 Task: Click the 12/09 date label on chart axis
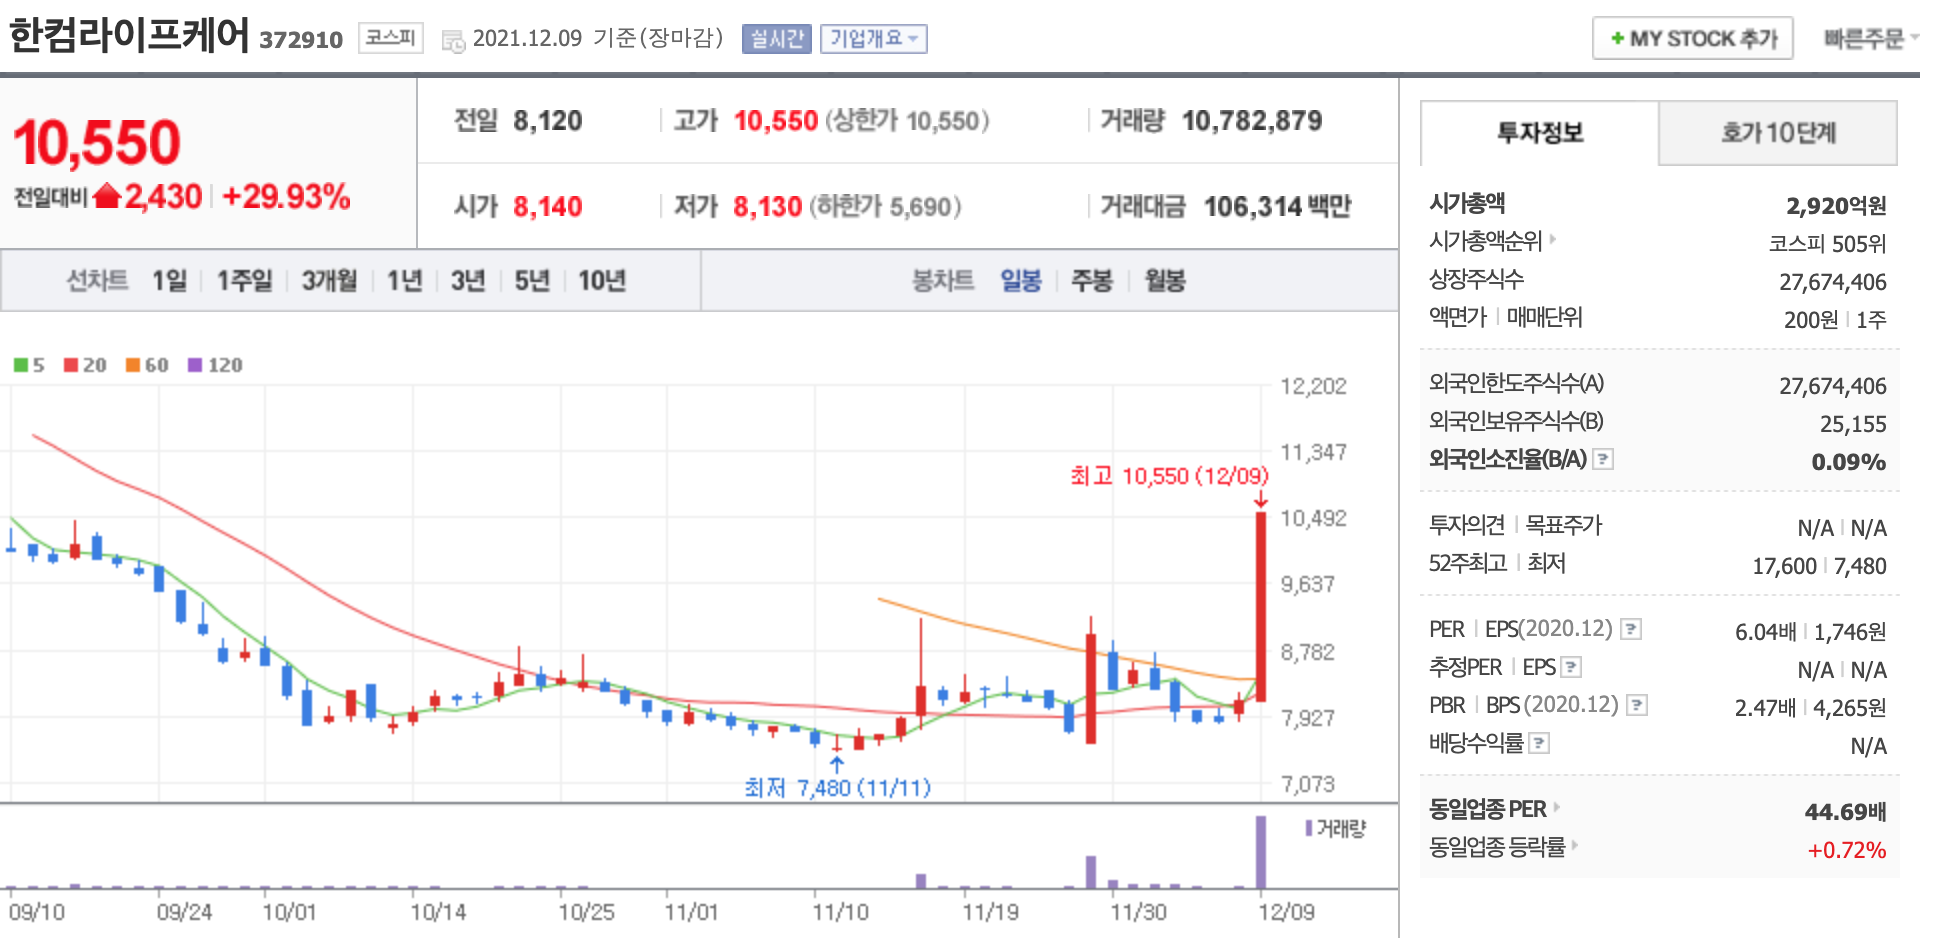pos(1286,912)
